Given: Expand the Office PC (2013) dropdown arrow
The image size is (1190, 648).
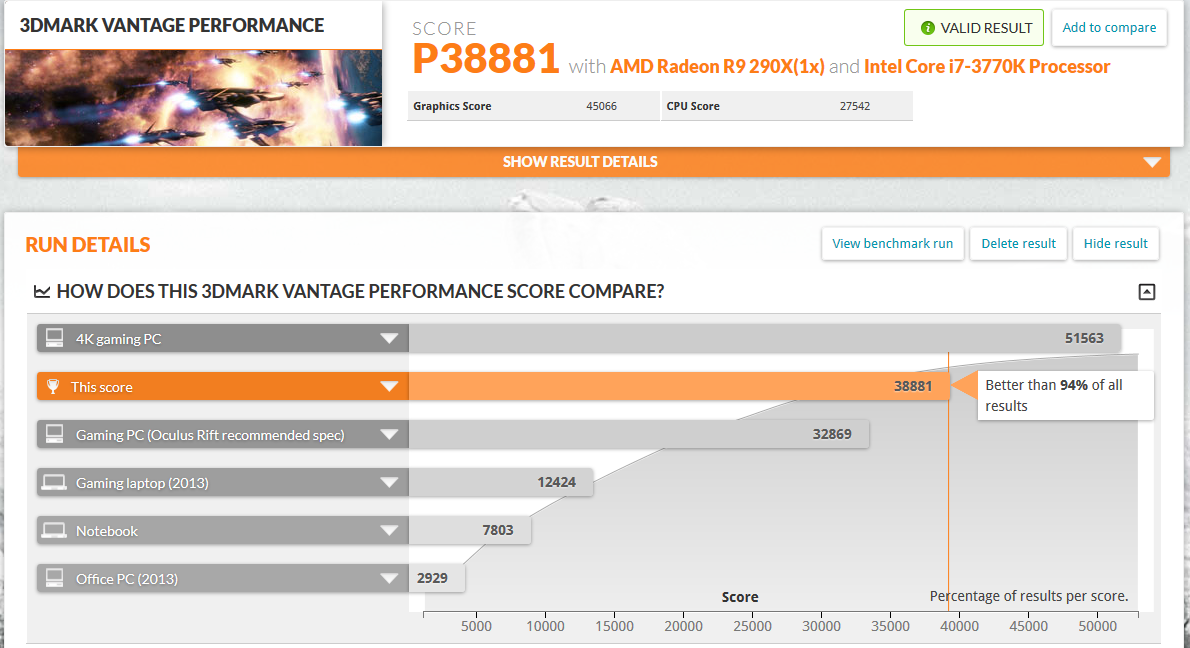Looking at the screenshot, I should 389,578.
